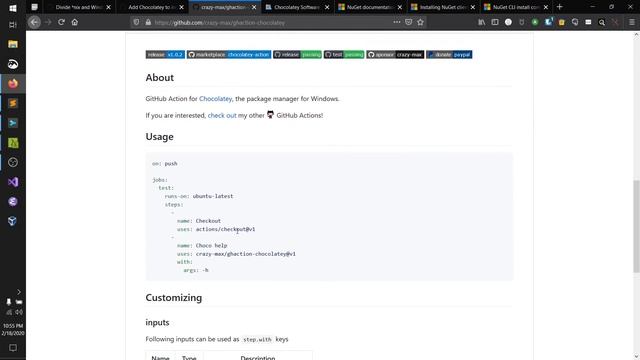Click the 'About' heading
This screenshot has height=360, width=640.
point(160,78)
